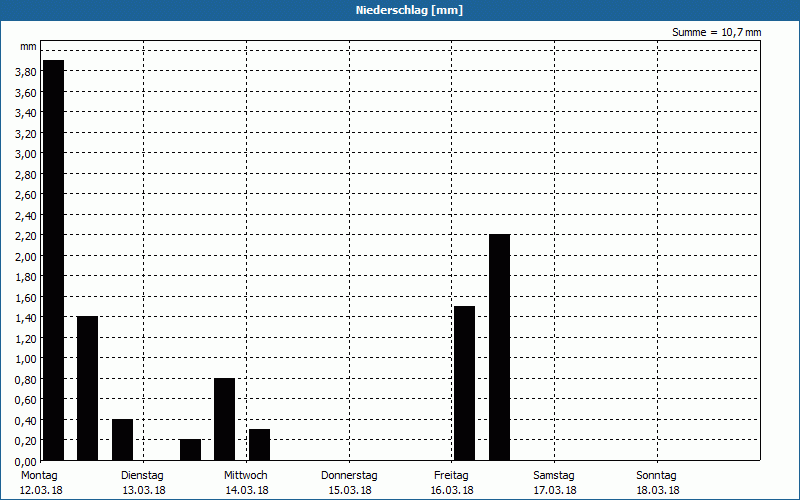Select the y-axis value '3,40'

point(26,113)
